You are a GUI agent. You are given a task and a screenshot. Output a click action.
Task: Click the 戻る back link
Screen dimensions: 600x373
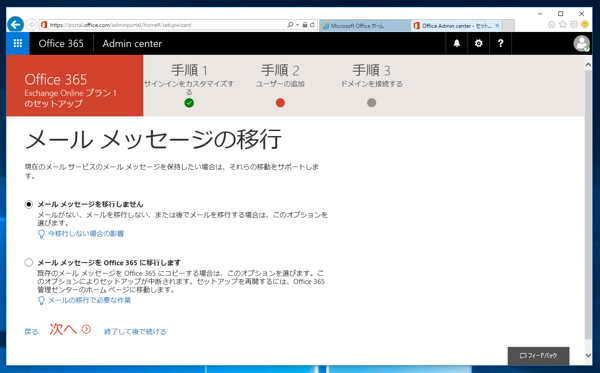pyautogui.click(x=31, y=332)
